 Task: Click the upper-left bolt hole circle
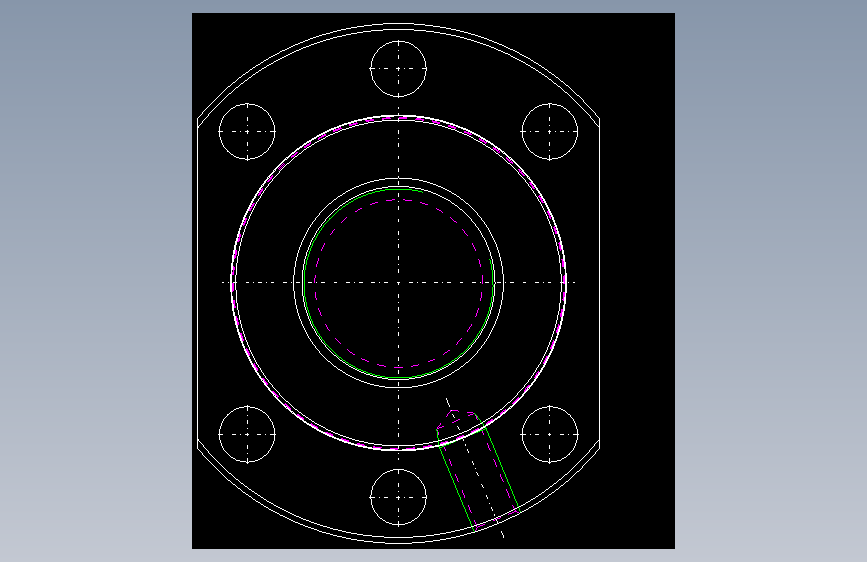pos(247,132)
